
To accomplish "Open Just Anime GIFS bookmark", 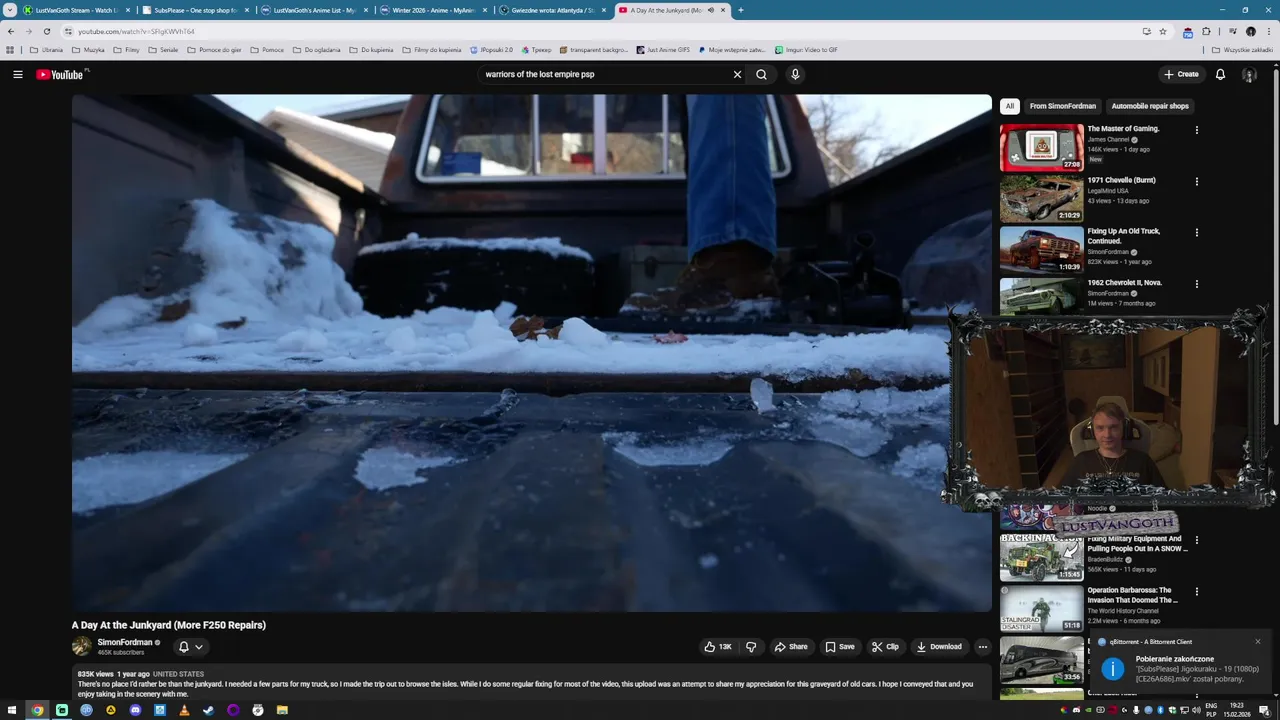I will coord(663,49).
